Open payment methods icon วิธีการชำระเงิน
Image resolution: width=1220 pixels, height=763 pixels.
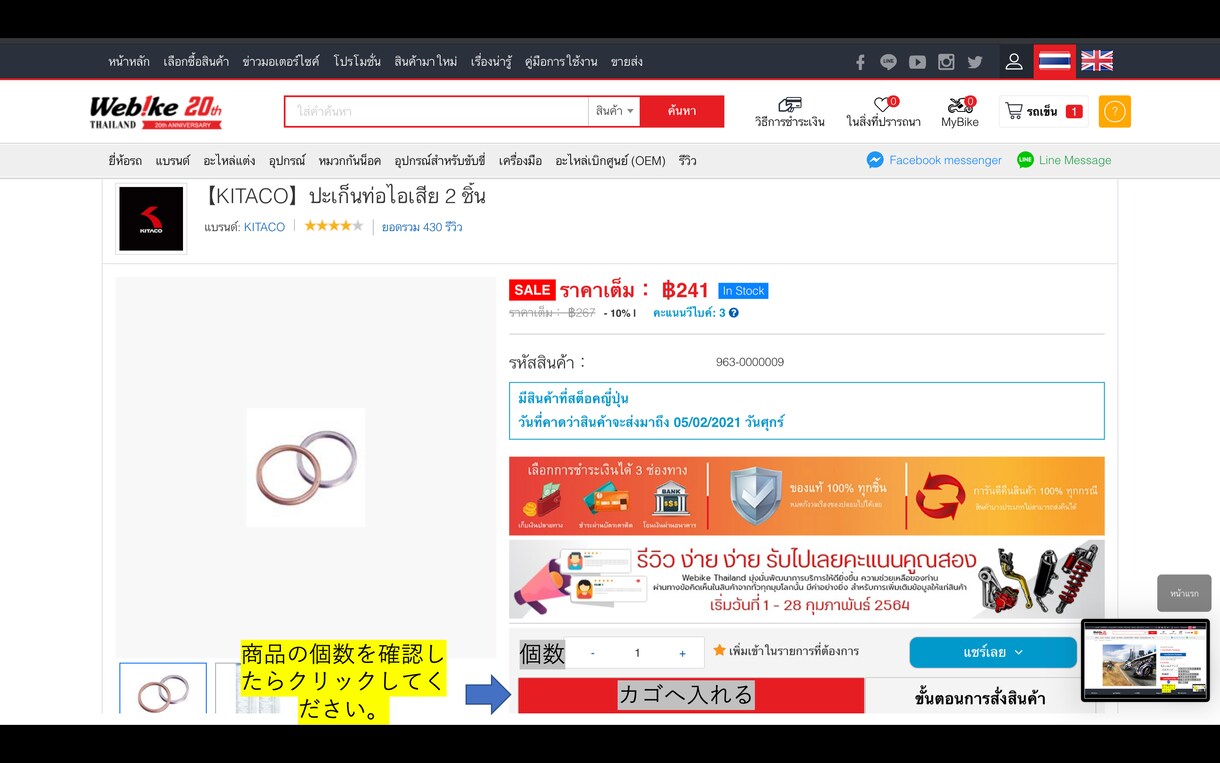pyautogui.click(x=790, y=112)
